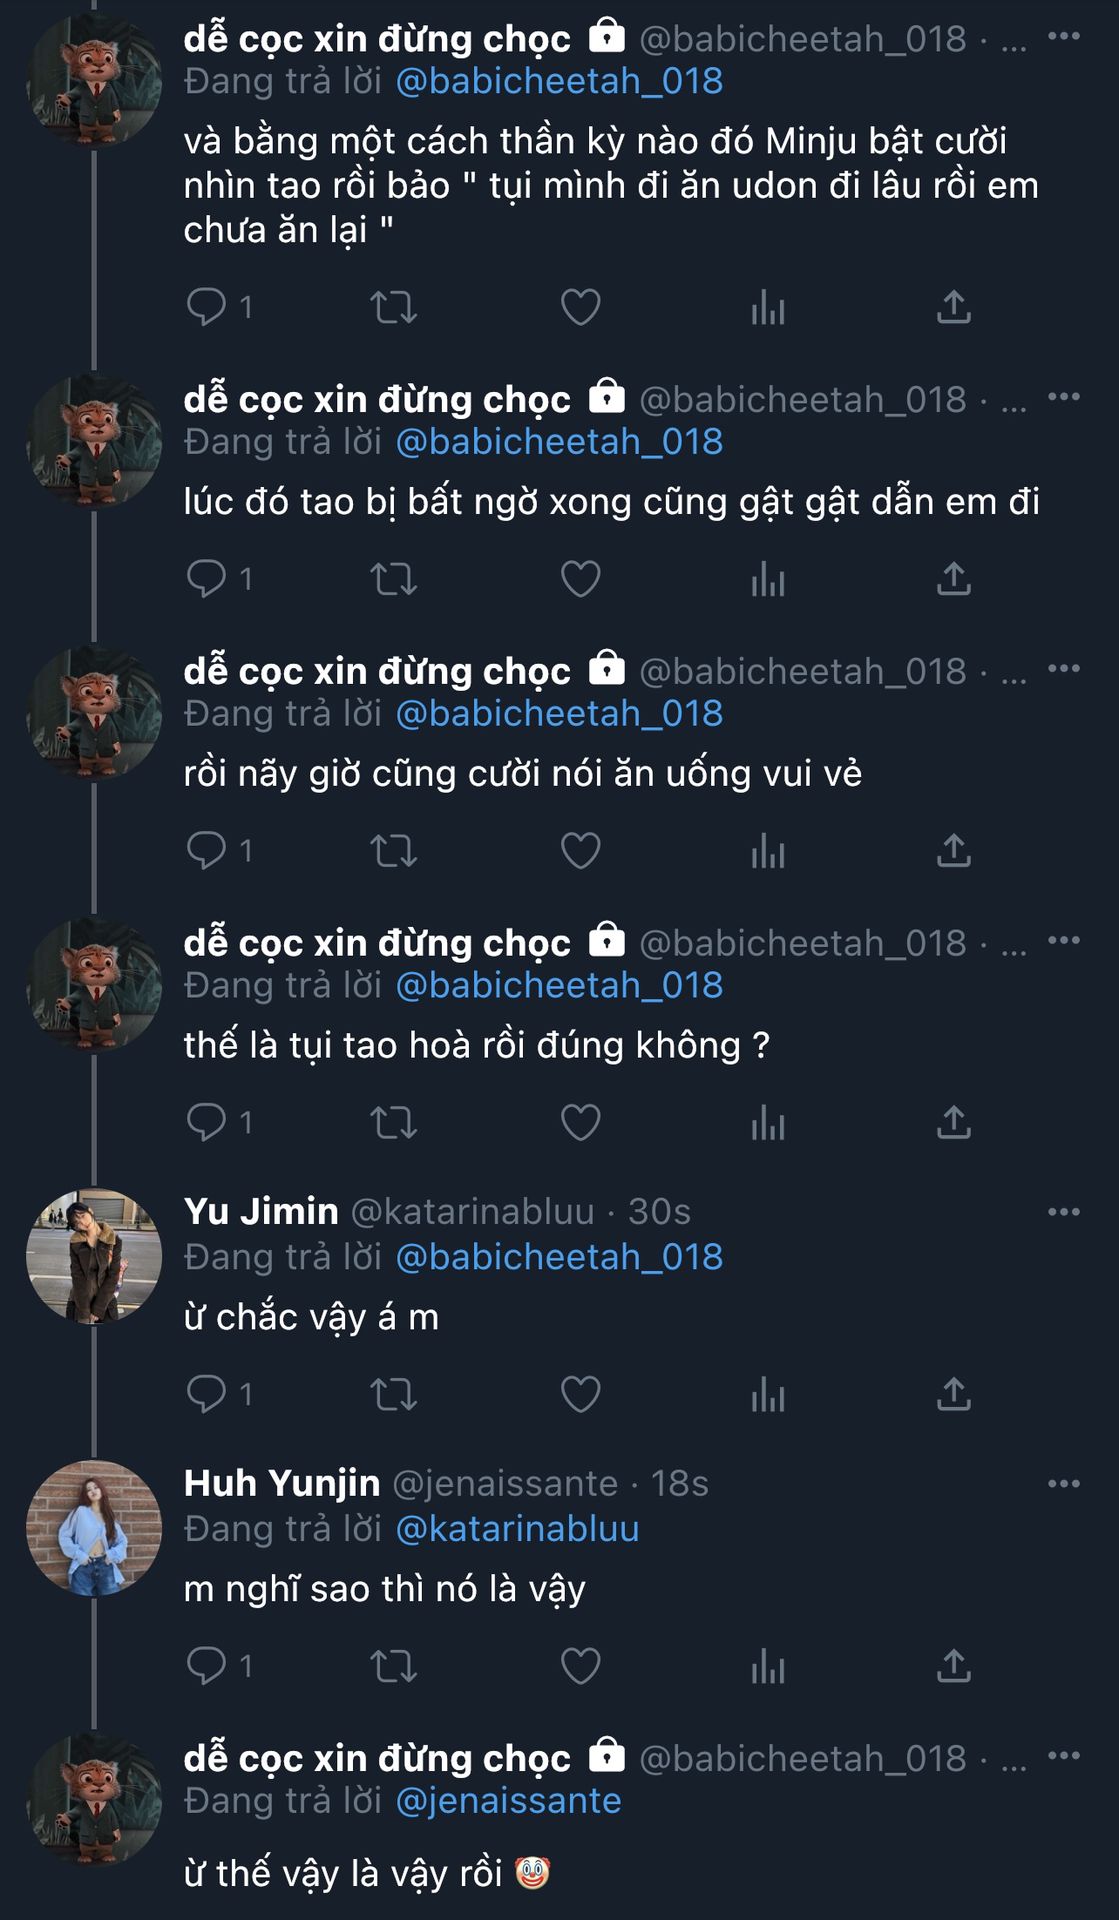This screenshot has height=1920, width=1119.
Task: Reply to Yu Jimin's tweet
Action: [x=207, y=1394]
